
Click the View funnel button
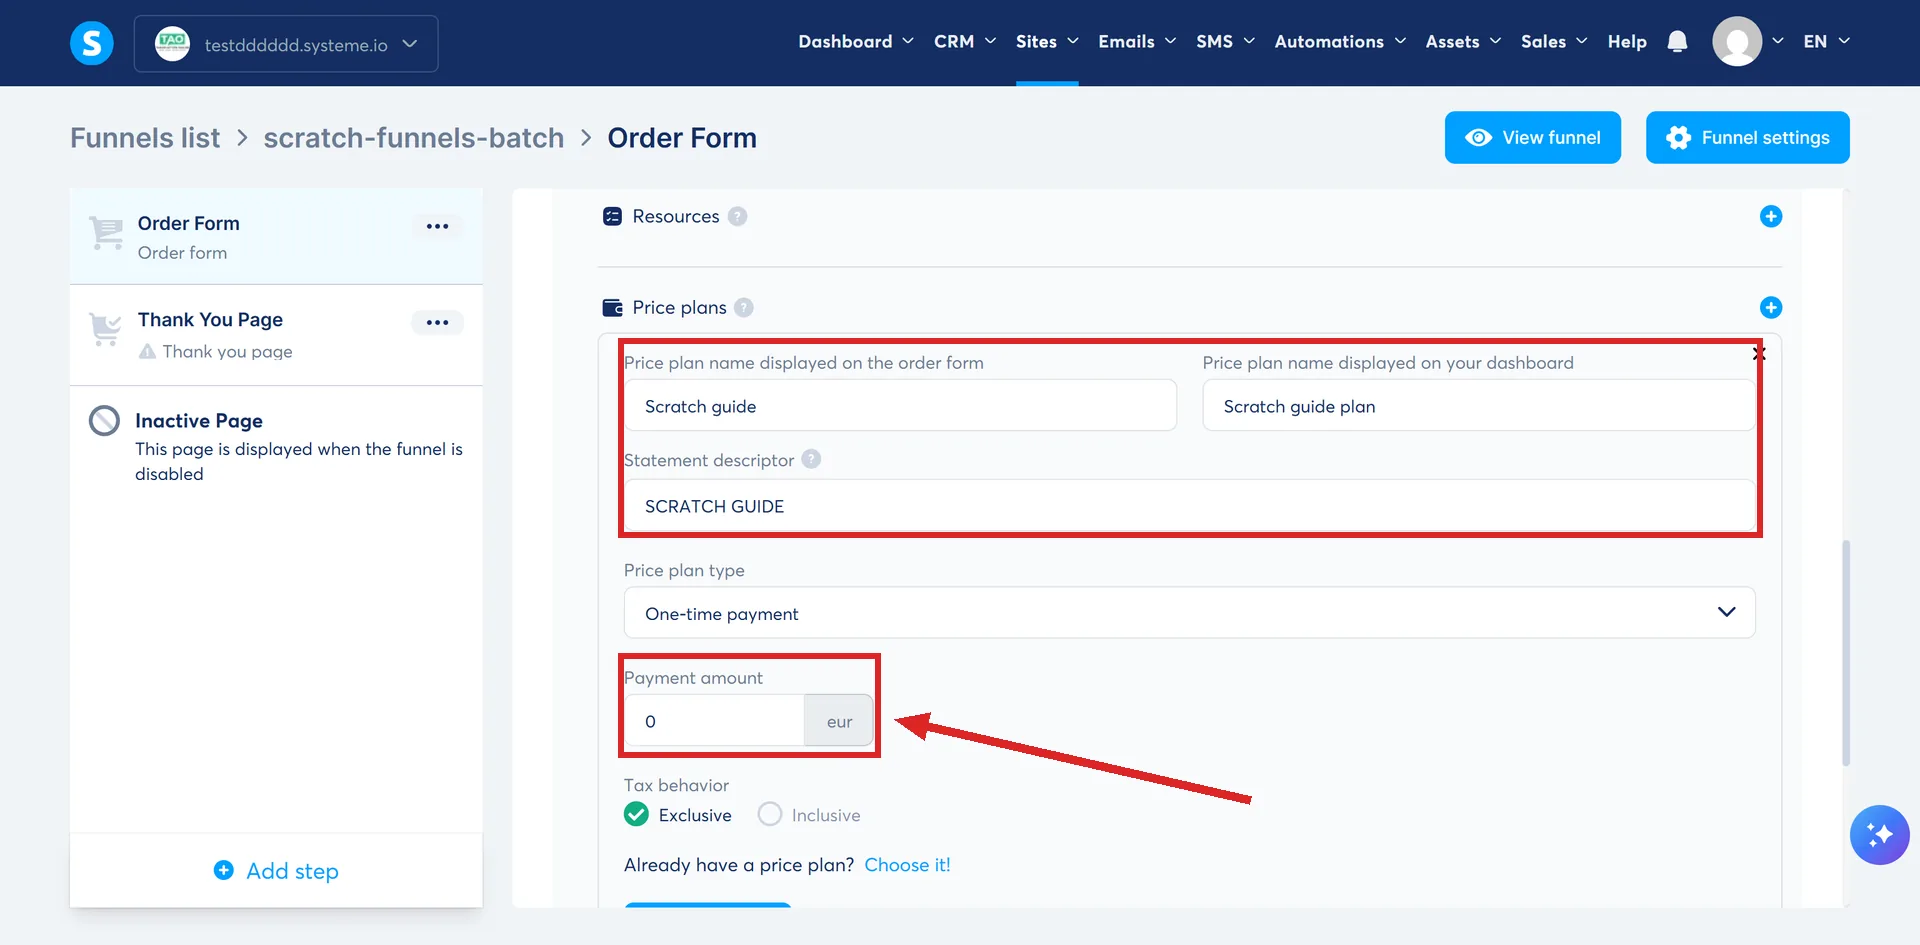1532,137
